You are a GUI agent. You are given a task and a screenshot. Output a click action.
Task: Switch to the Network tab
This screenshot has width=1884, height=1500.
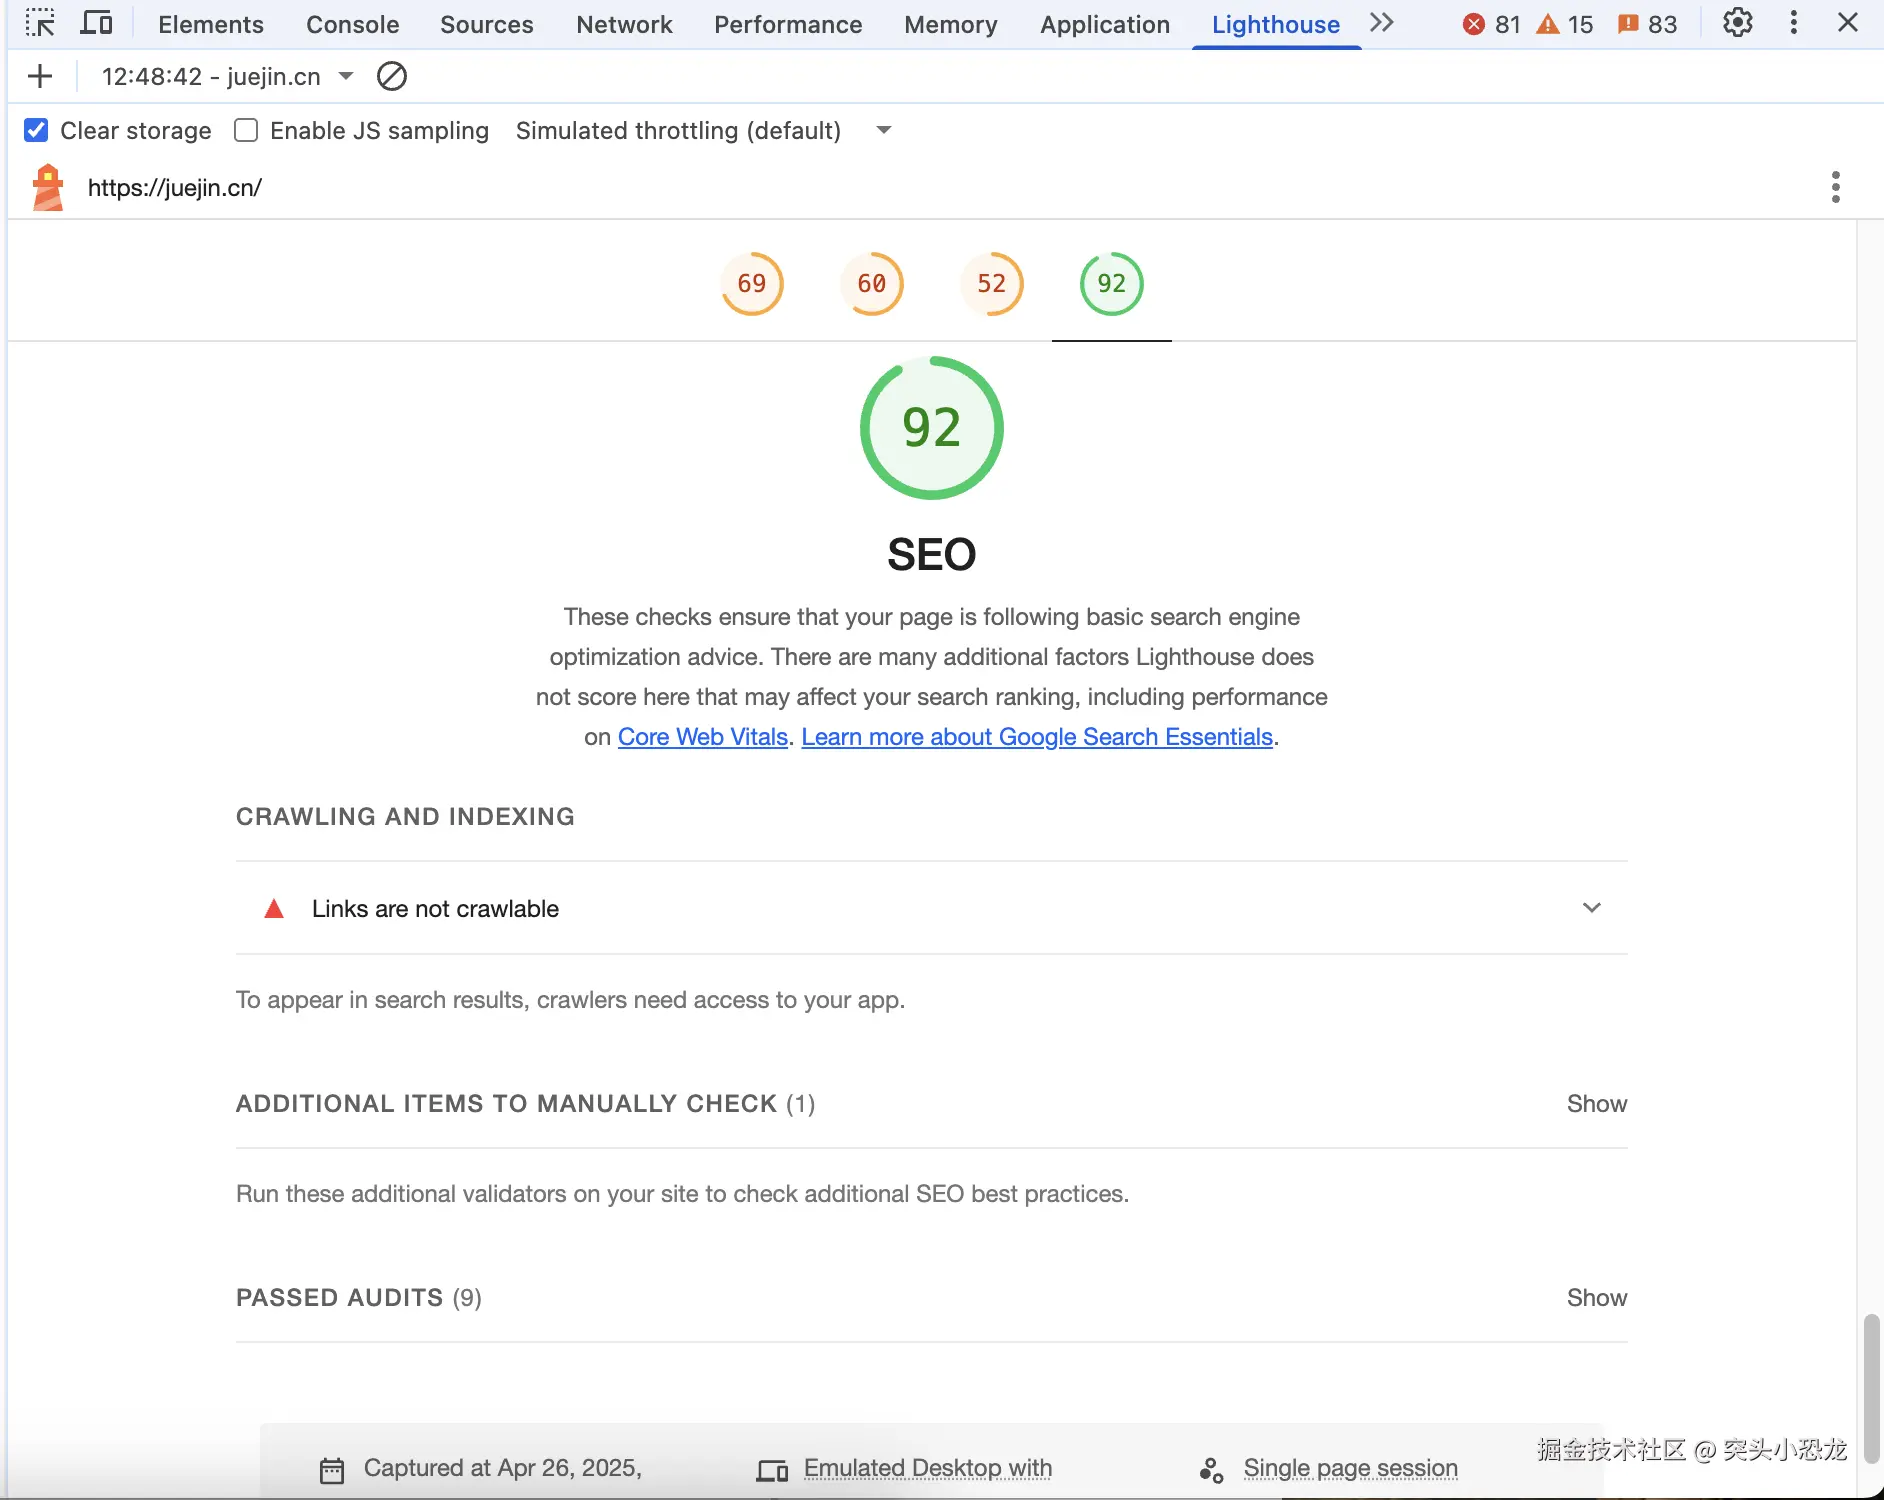pyautogui.click(x=624, y=24)
